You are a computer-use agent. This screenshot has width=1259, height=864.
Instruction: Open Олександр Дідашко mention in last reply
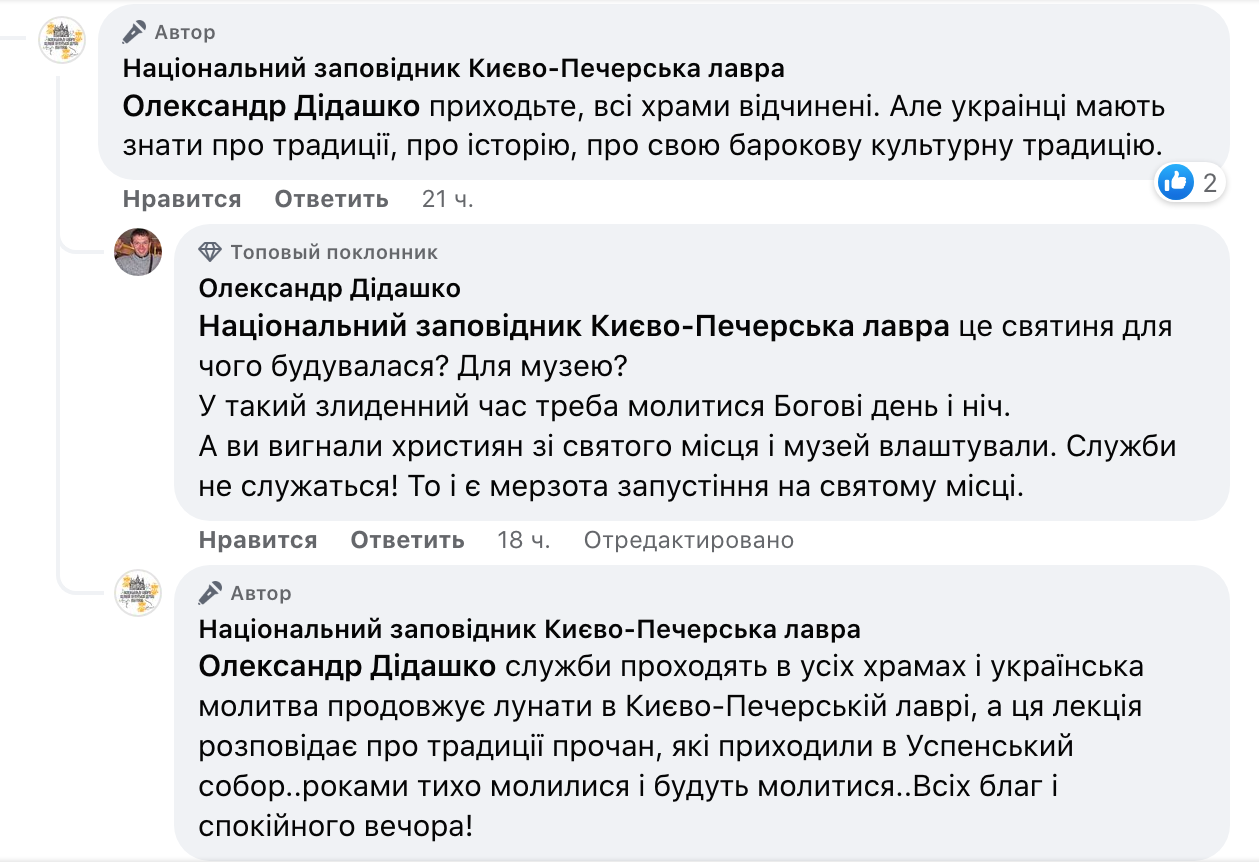(348, 667)
